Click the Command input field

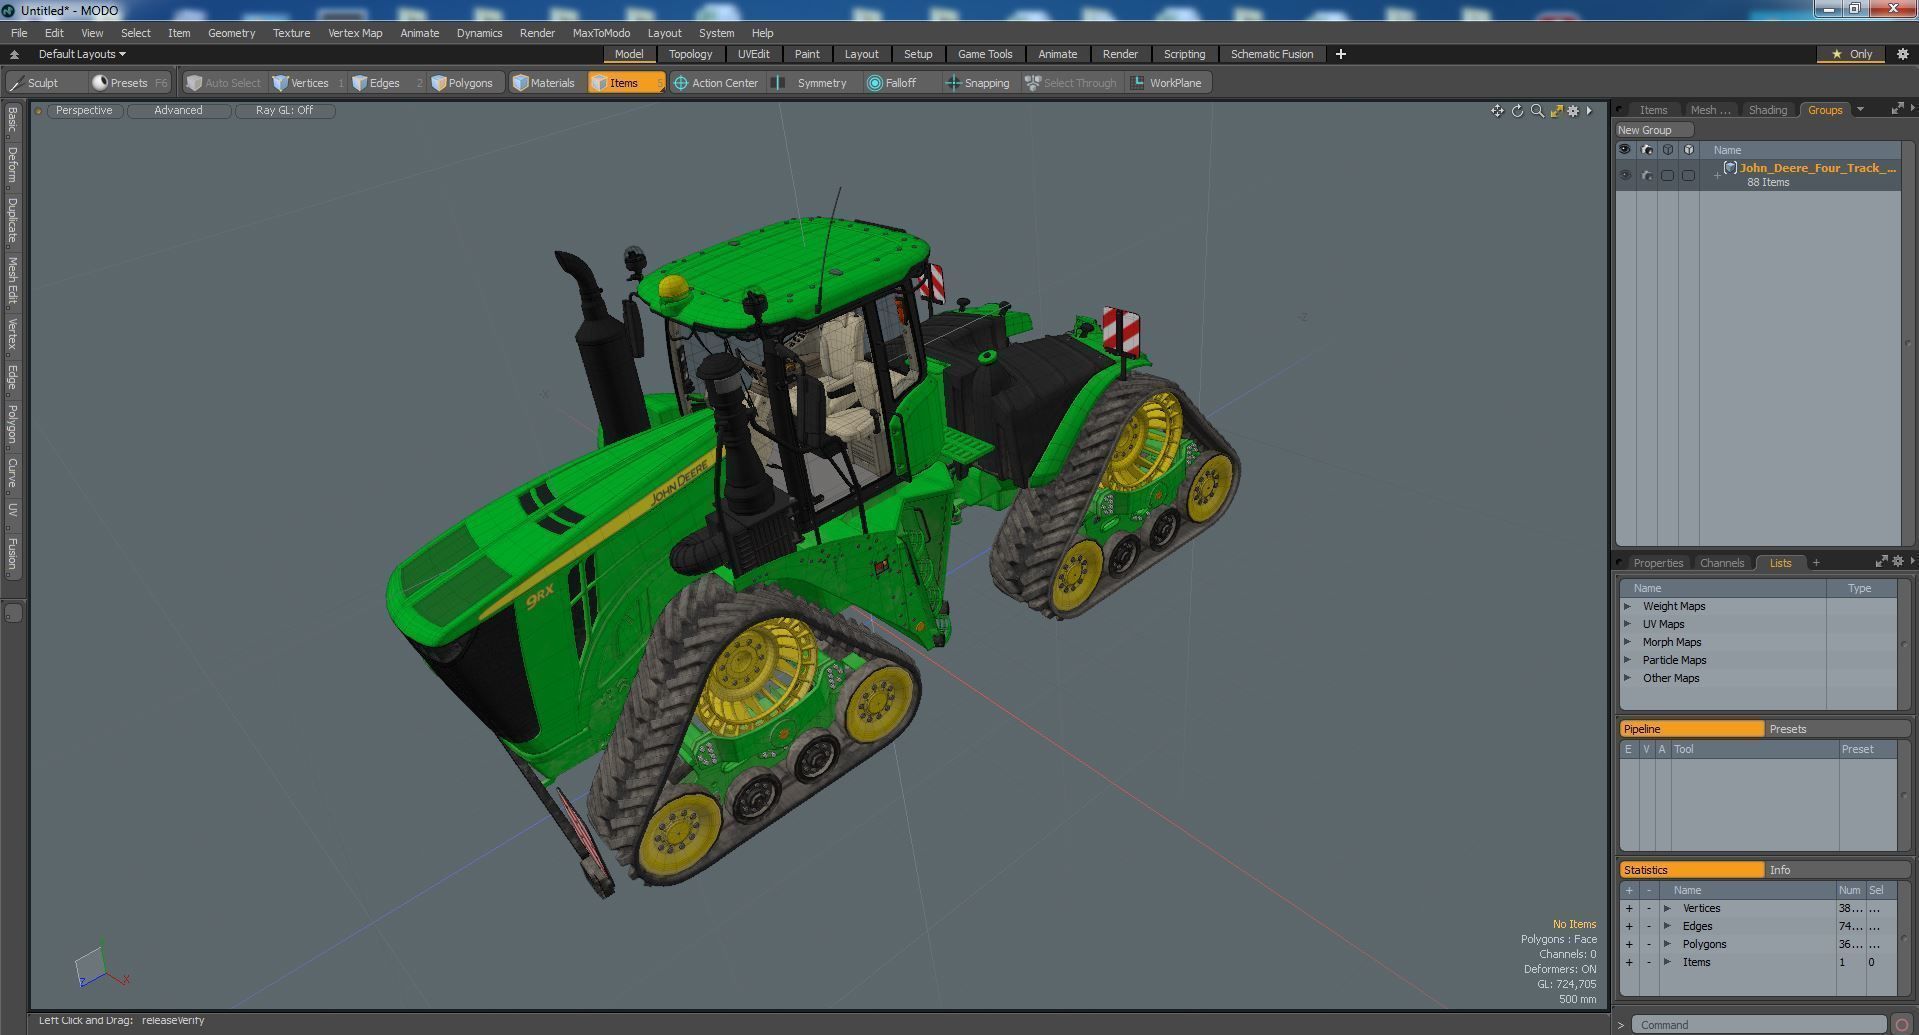(1759, 1024)
